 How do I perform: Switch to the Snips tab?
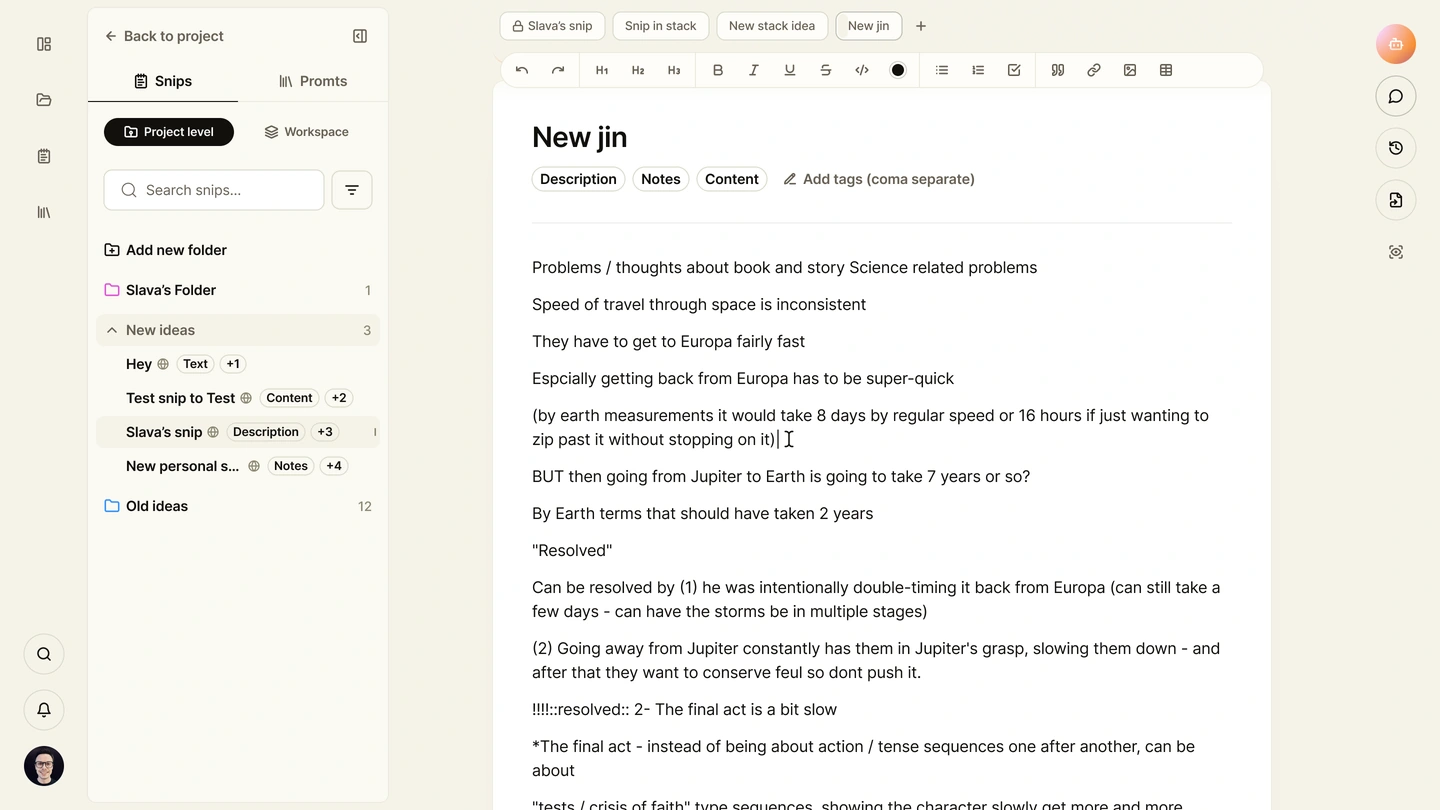[x=163, y=81]
